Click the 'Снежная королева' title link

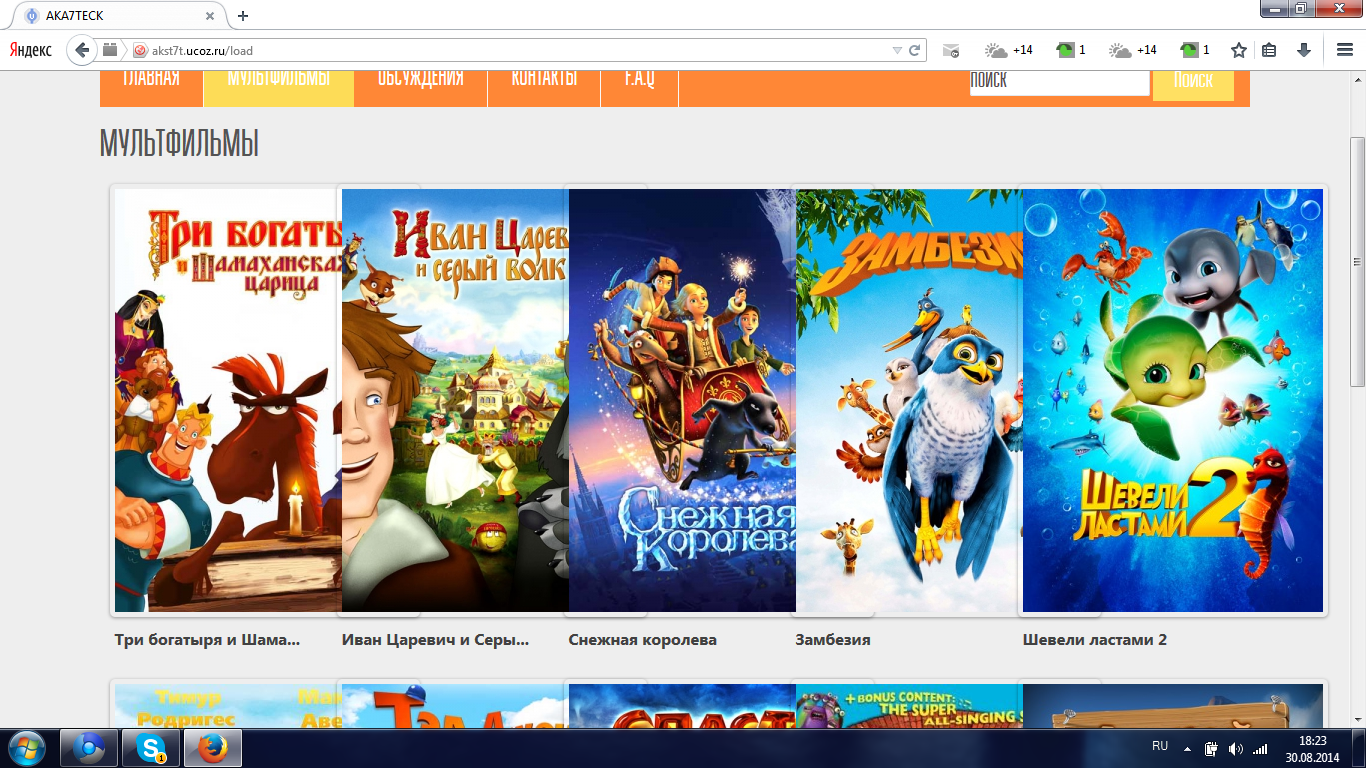pyautogui.click(x=642, y=640)
